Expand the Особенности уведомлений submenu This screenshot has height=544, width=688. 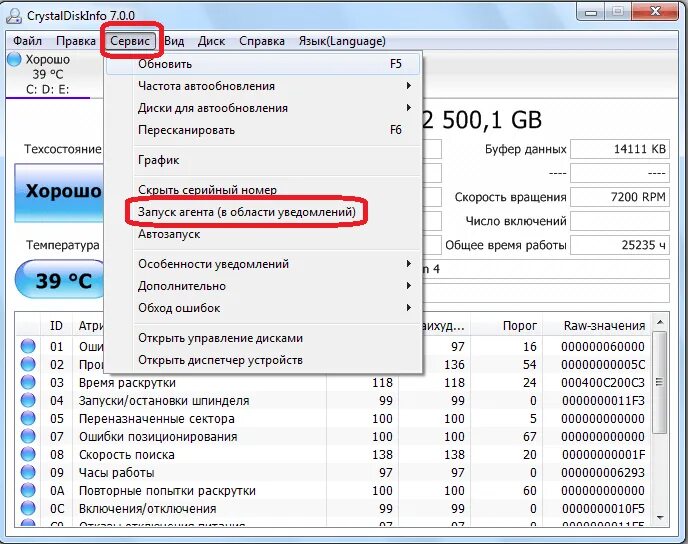tap(263, 264)
